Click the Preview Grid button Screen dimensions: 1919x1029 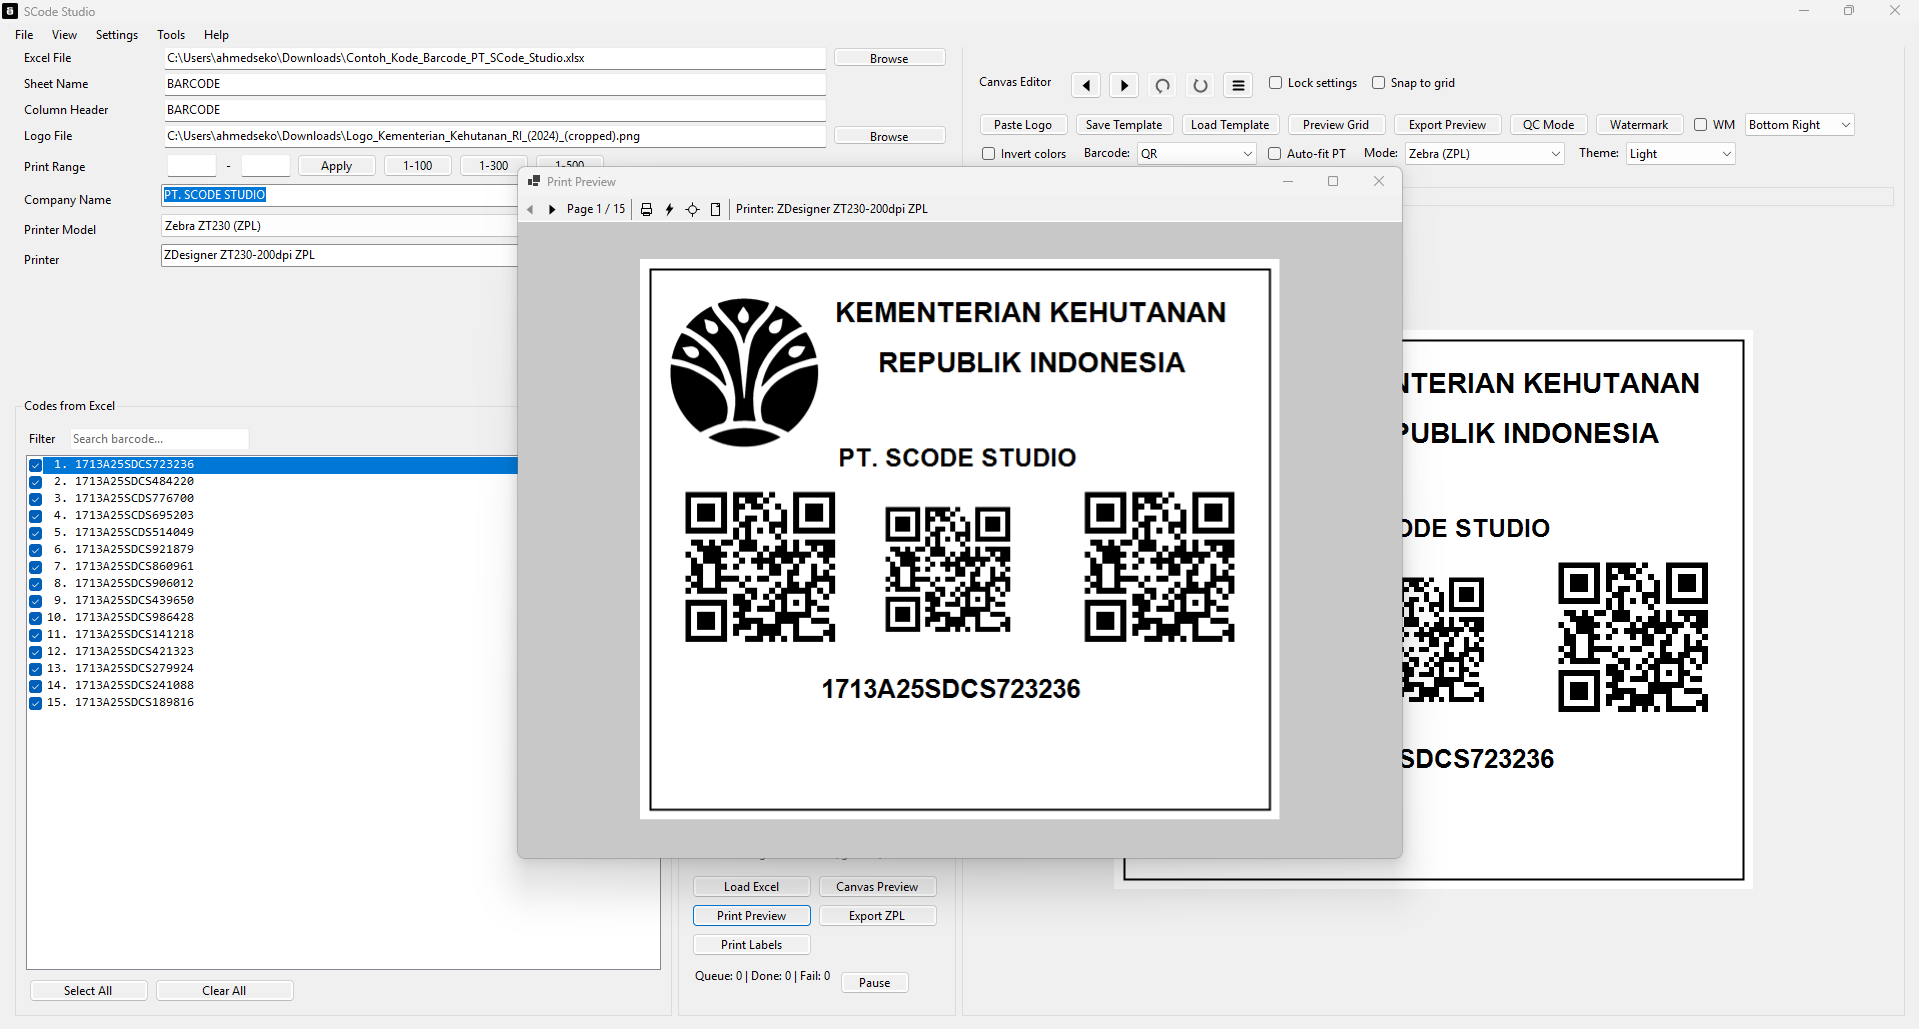tap(1336, 125)
